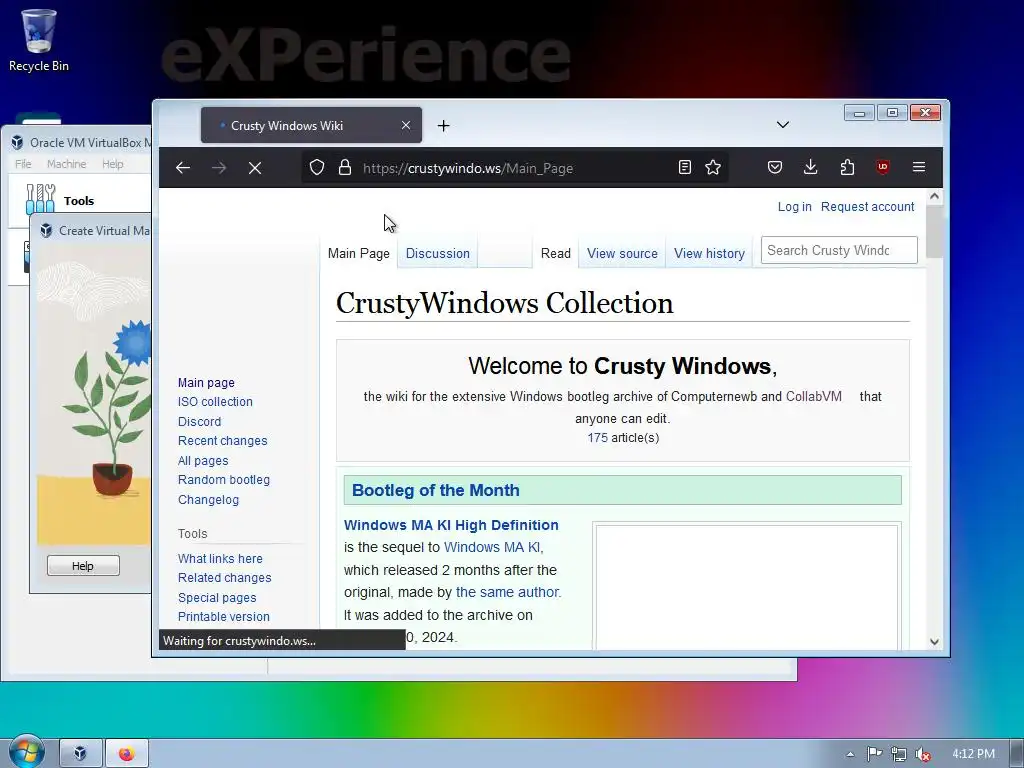Click What links here tool link
This screenshot has height=768, width=1024.
pyautogui.click(x=220, y=559)
